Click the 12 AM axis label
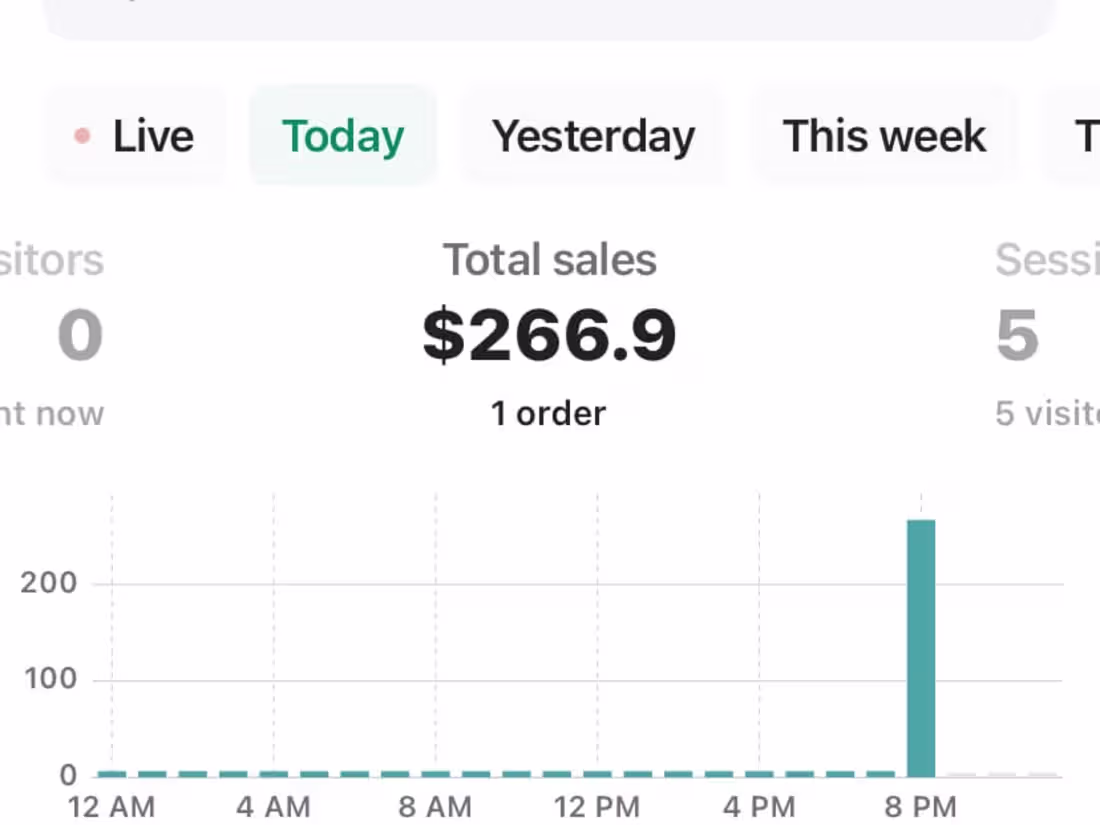Viewport: 1100px width, 825px height. pyautogui.click(x=112, y=806)
